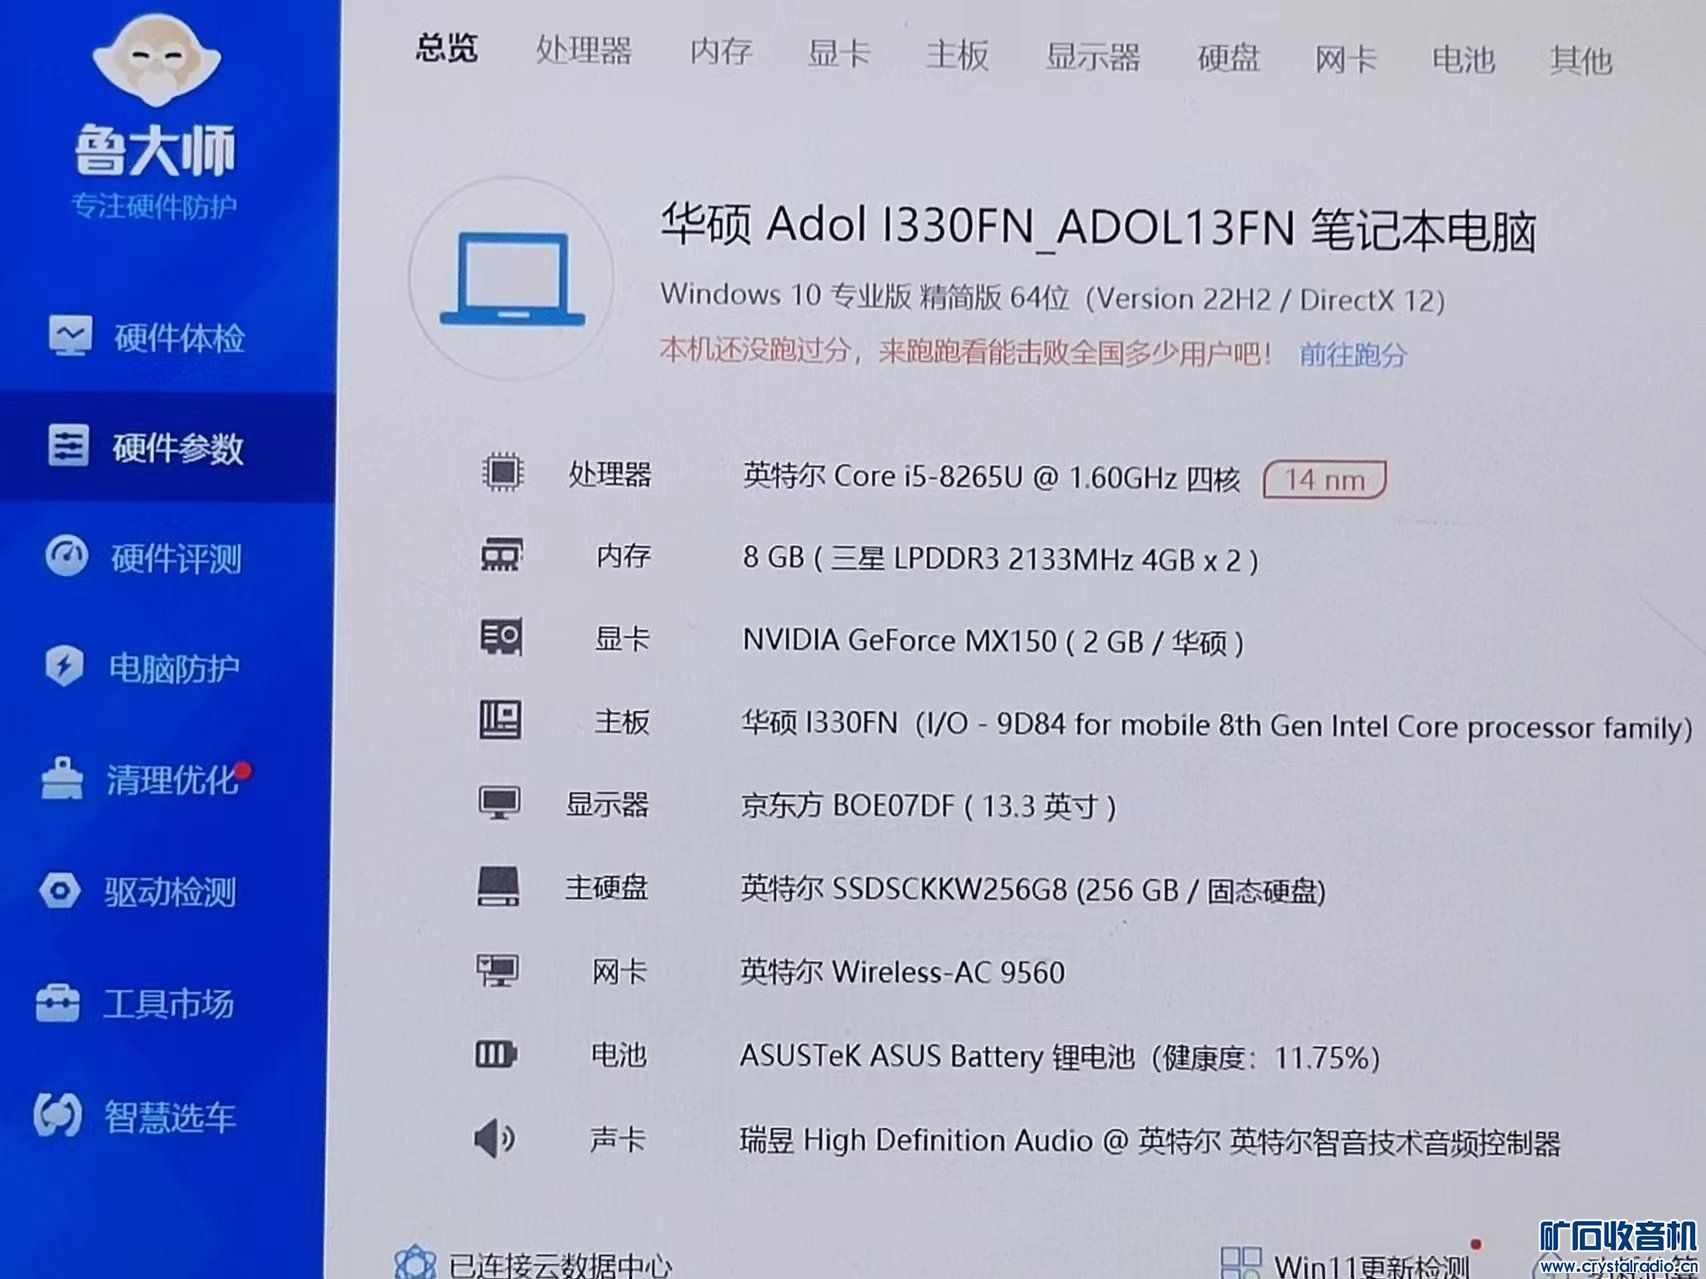The image size is (1706, 1279).
Task: Click the 主板 motherboard icon
Action: pos(500,720)
